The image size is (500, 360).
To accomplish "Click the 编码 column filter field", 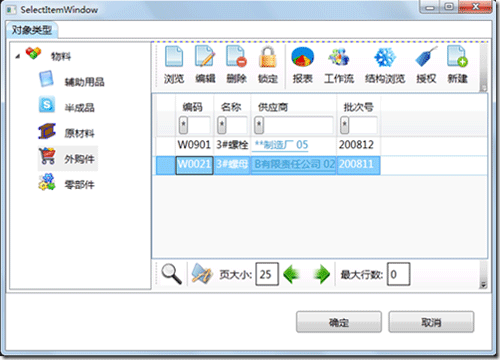I will point(199,125).
